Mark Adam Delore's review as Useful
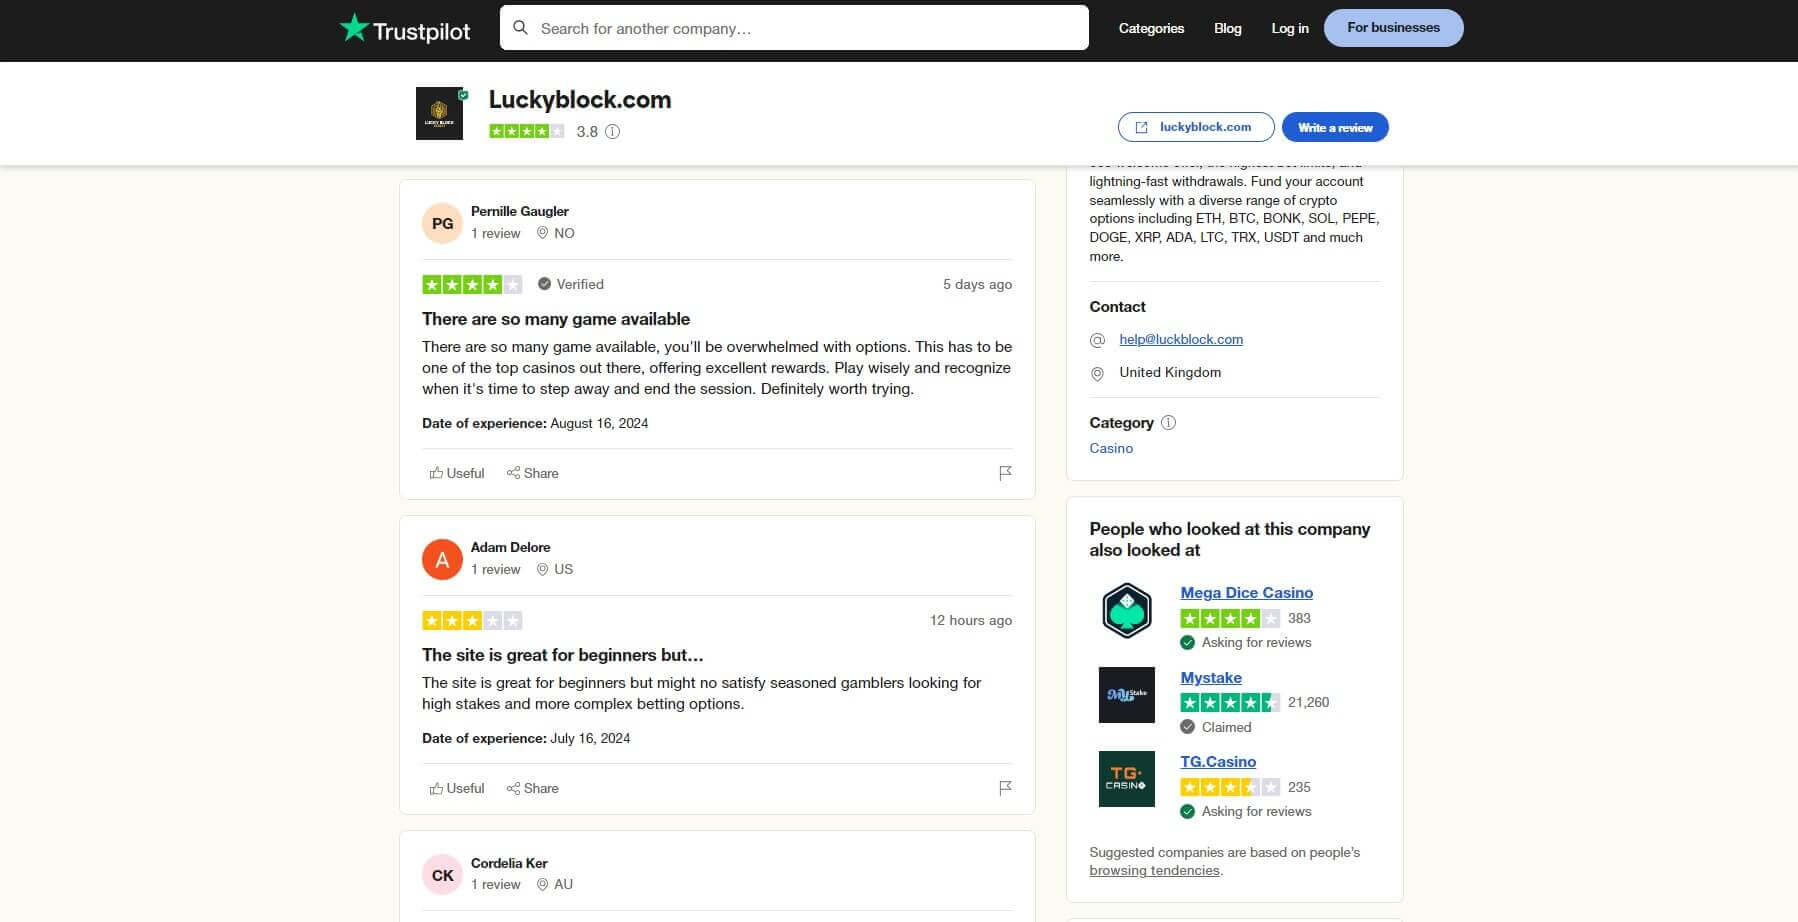Screen dimensions: 1798x922 (x=456, y=788)
